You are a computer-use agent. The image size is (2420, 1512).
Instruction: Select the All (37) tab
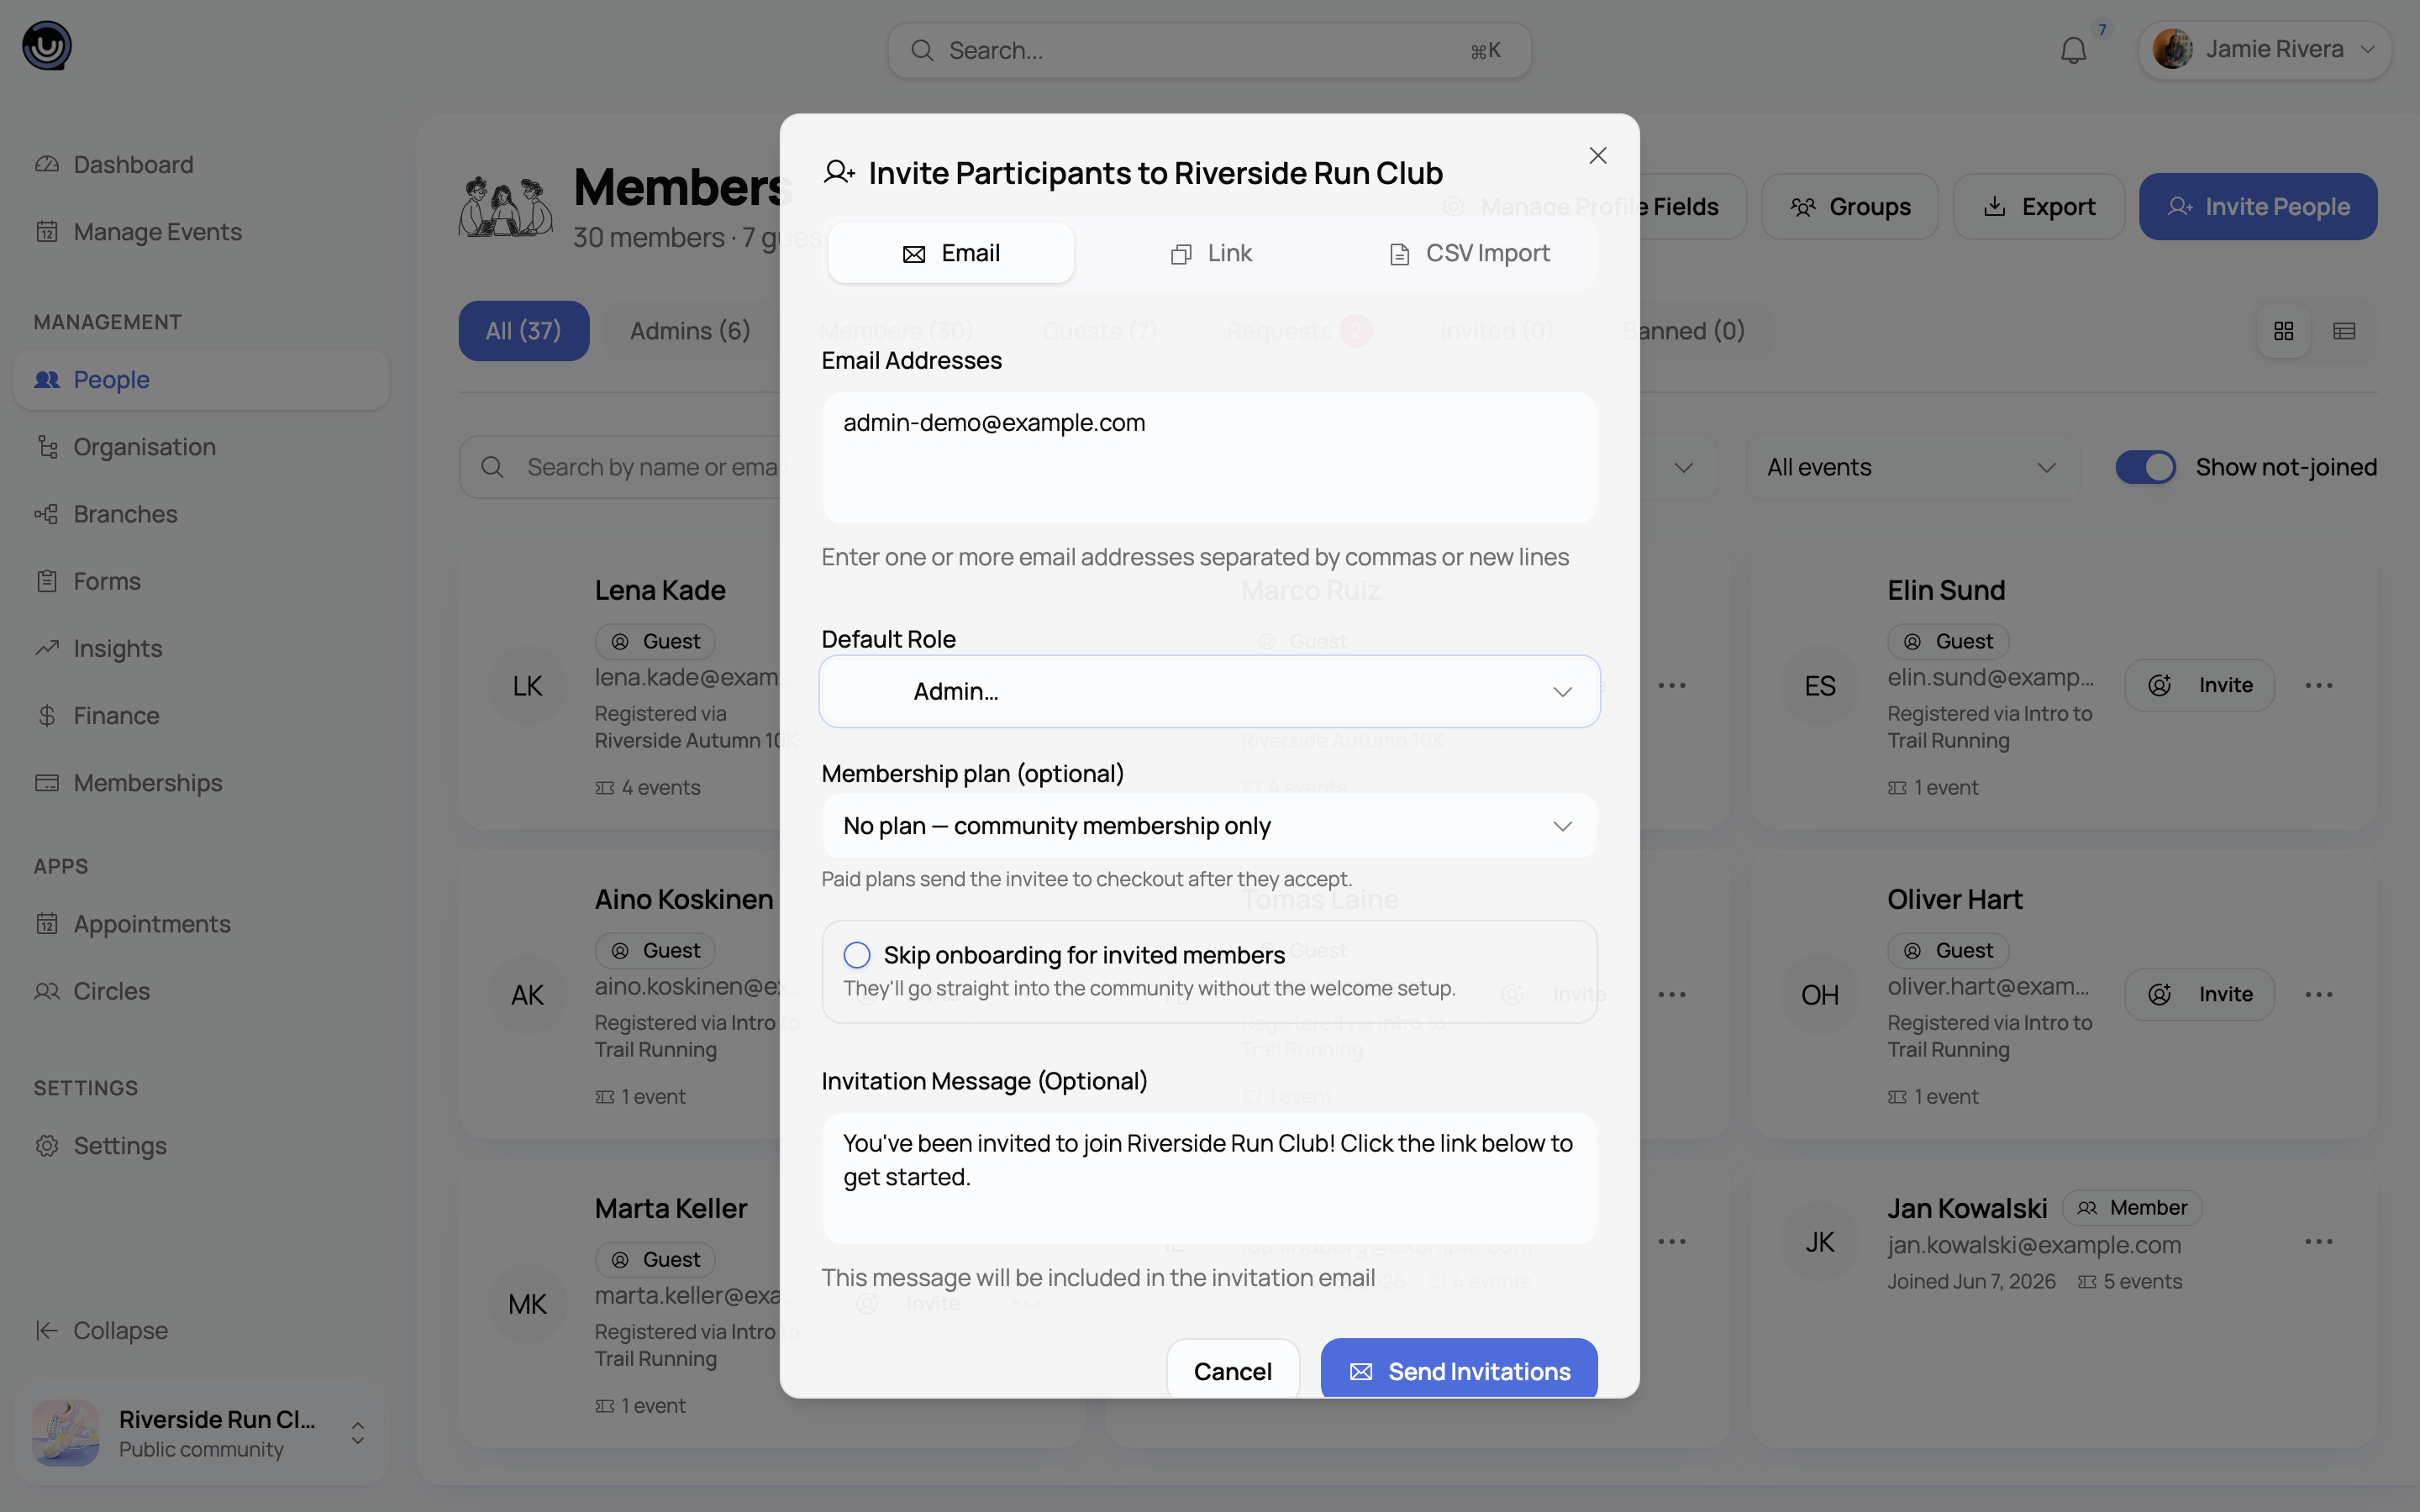pyautogui.click(x=523, y=331)
